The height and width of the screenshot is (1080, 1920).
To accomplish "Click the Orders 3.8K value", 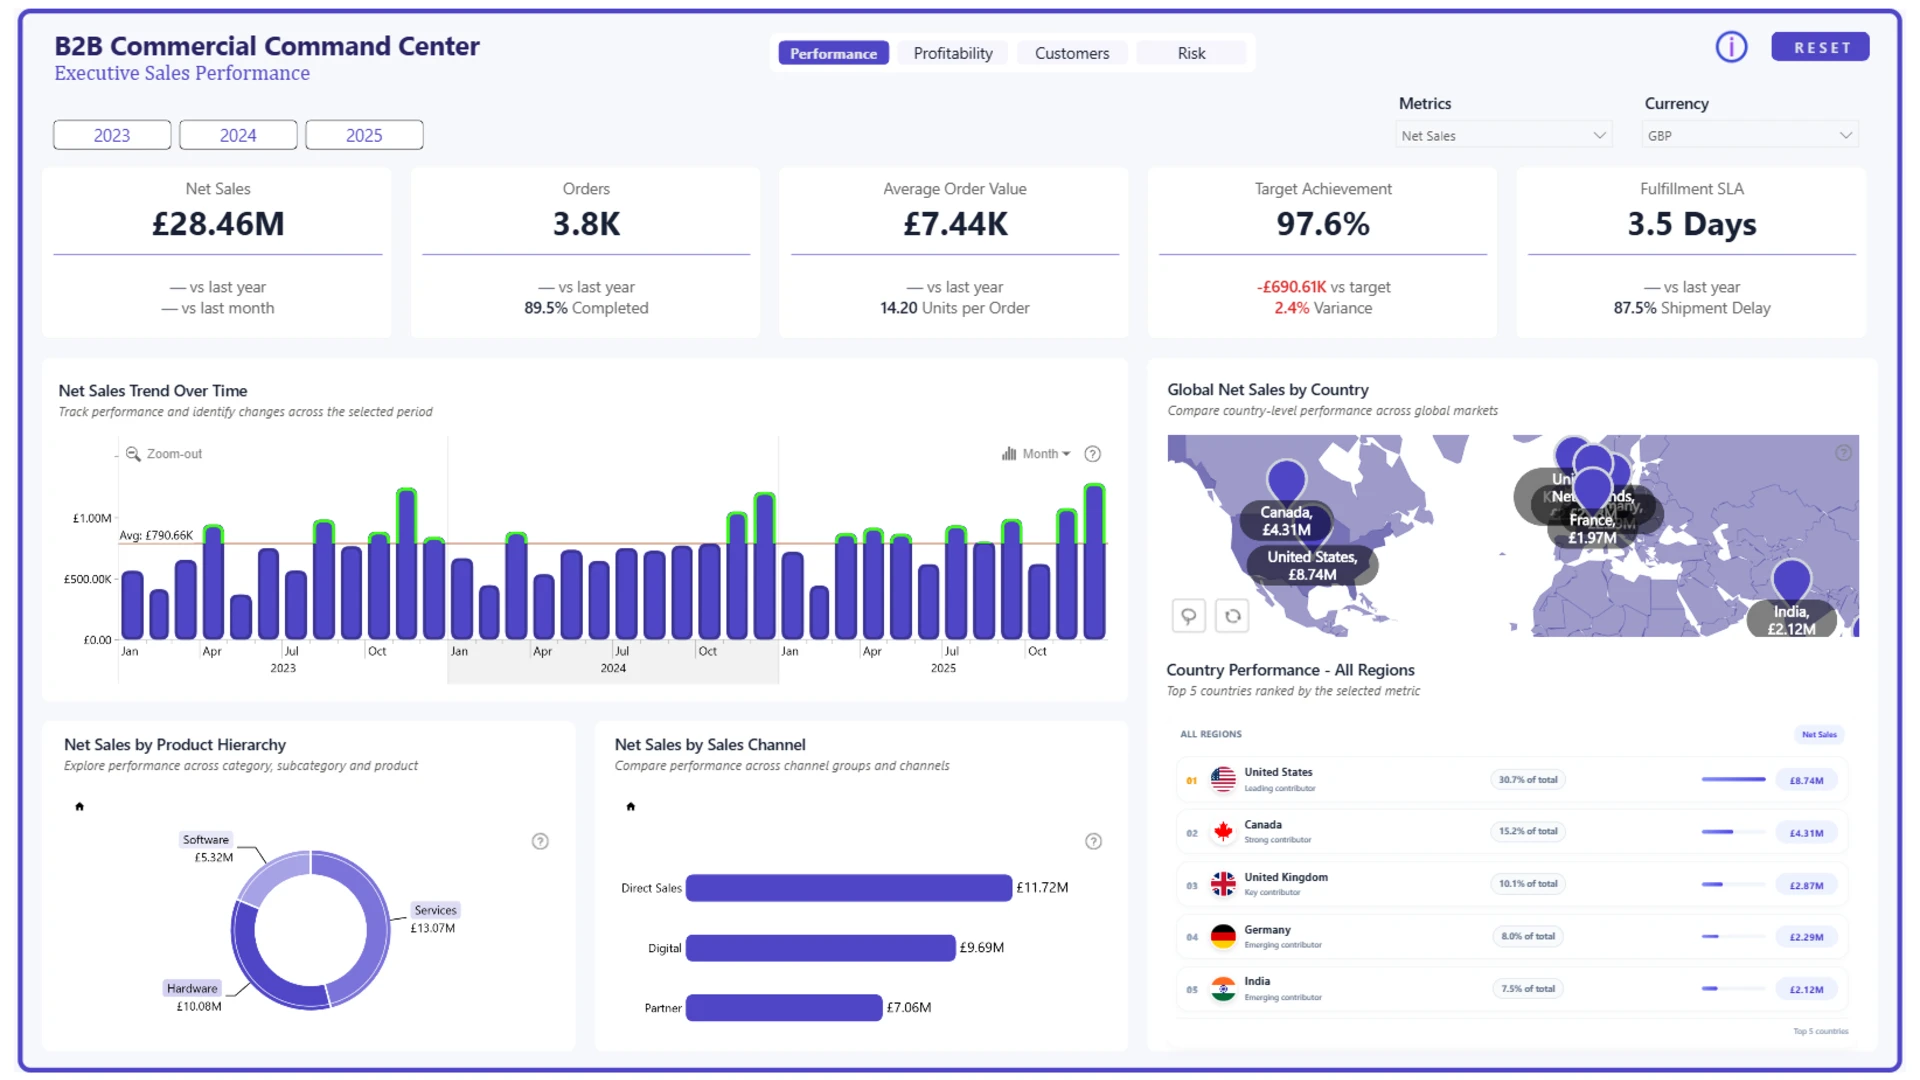I will 586,224.
